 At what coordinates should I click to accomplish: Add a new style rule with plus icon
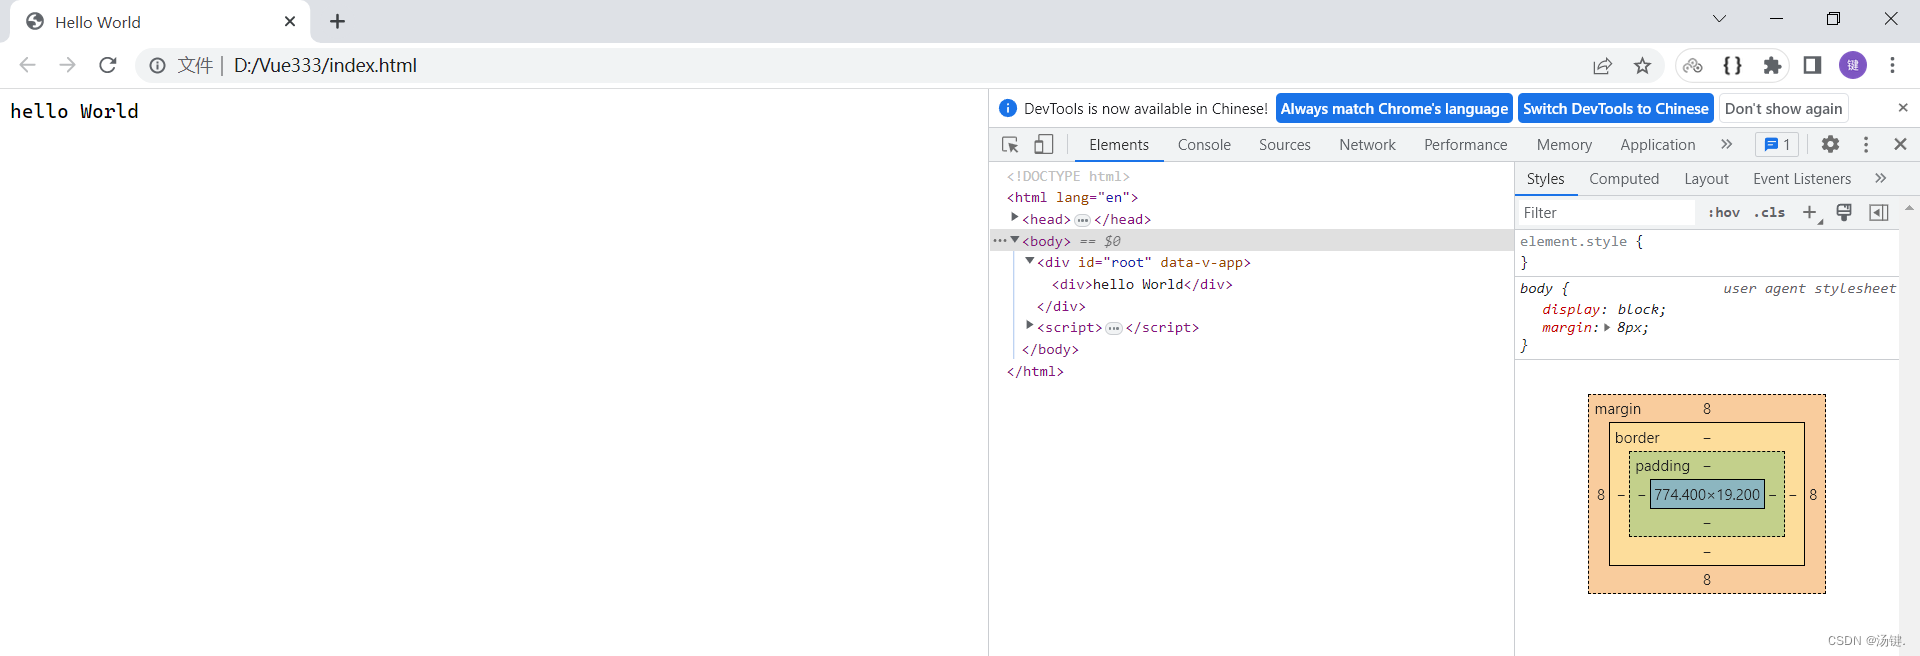(x=1810, y=212)
